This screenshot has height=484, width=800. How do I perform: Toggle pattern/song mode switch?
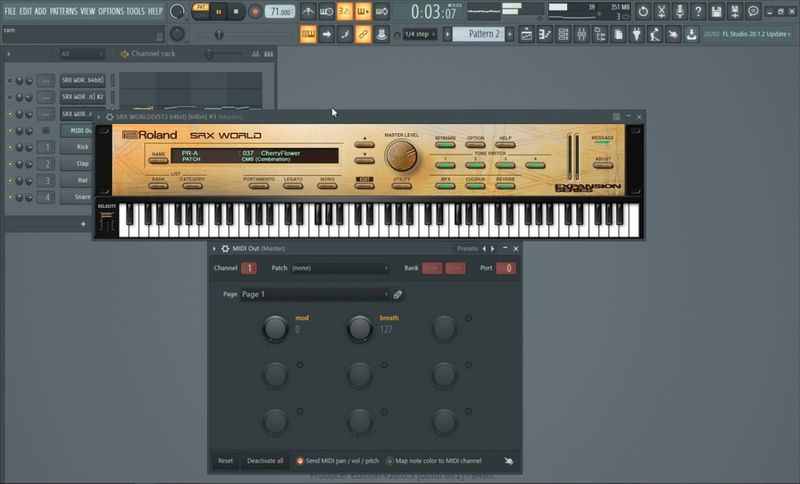pos(201,11)
